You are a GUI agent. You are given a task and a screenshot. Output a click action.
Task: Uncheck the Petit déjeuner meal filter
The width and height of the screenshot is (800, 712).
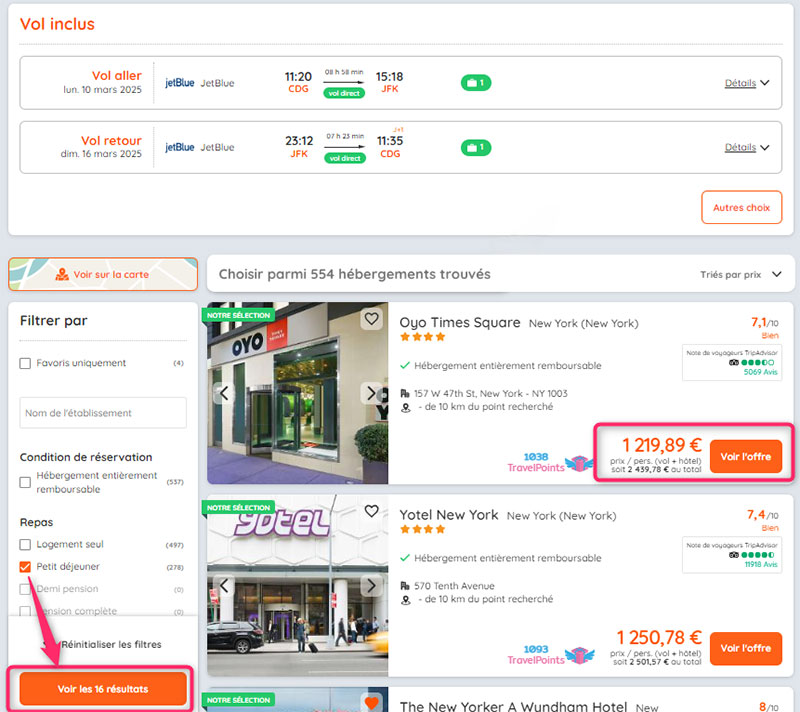26,567
